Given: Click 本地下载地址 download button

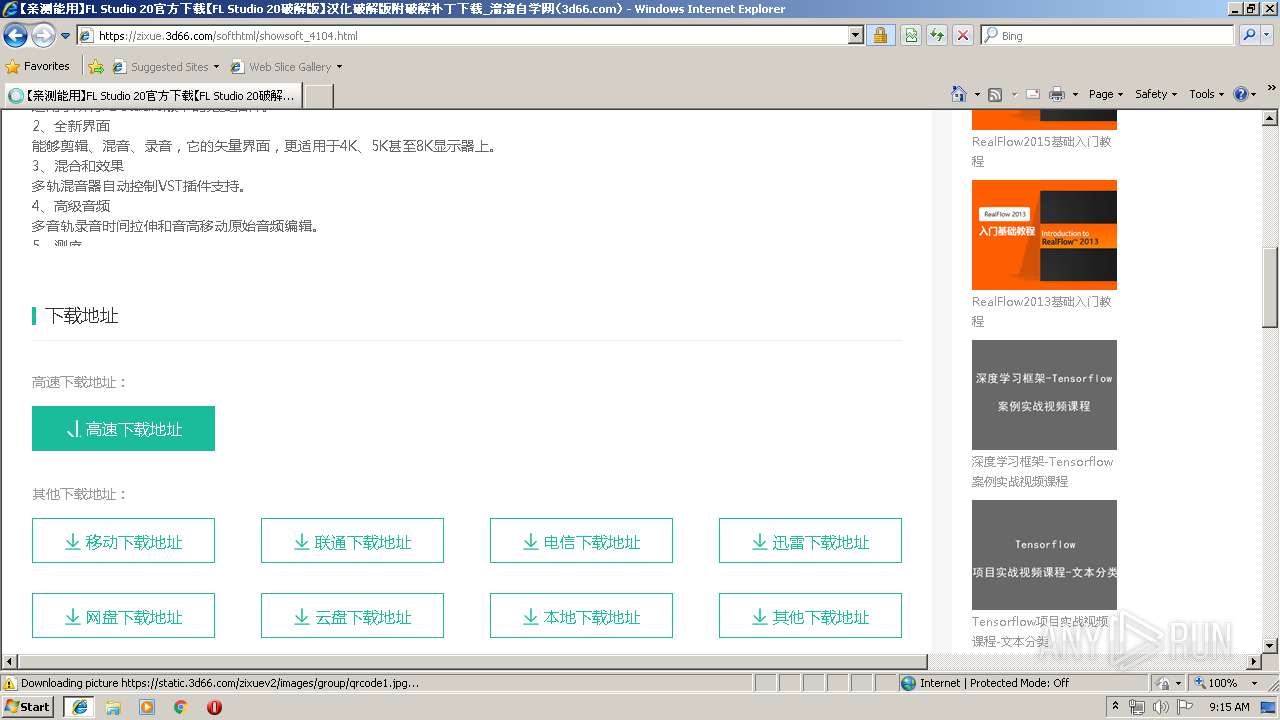Looking at the screenshot, I should [x=581, y=616].
